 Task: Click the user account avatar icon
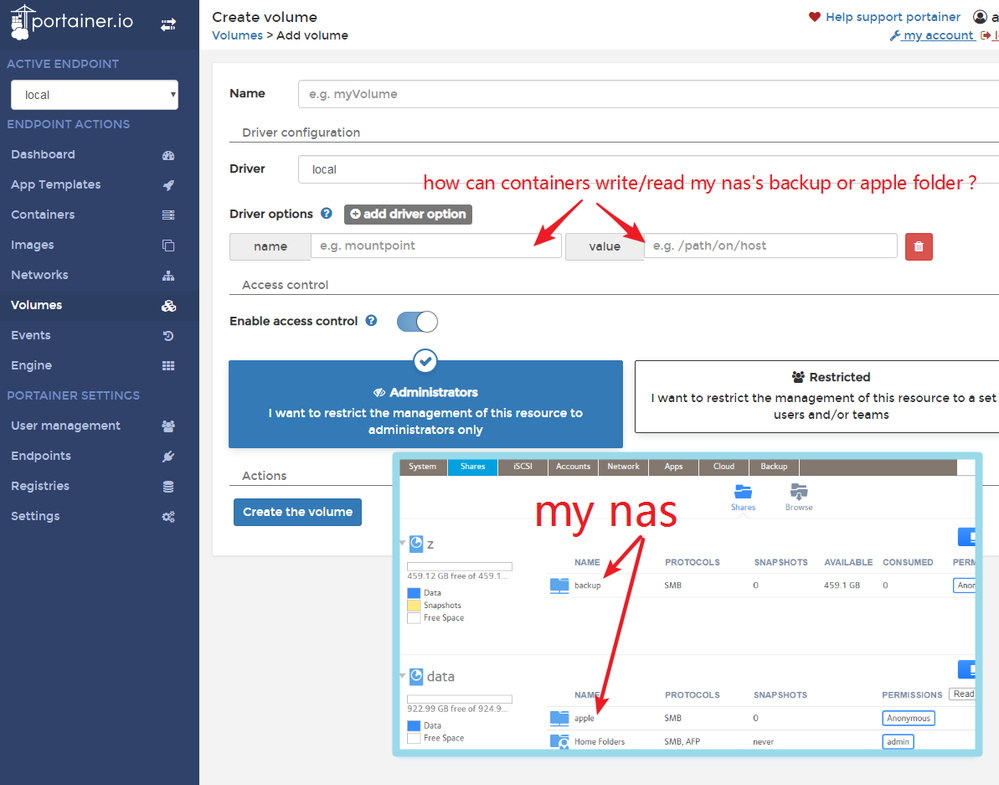(980, 17)
